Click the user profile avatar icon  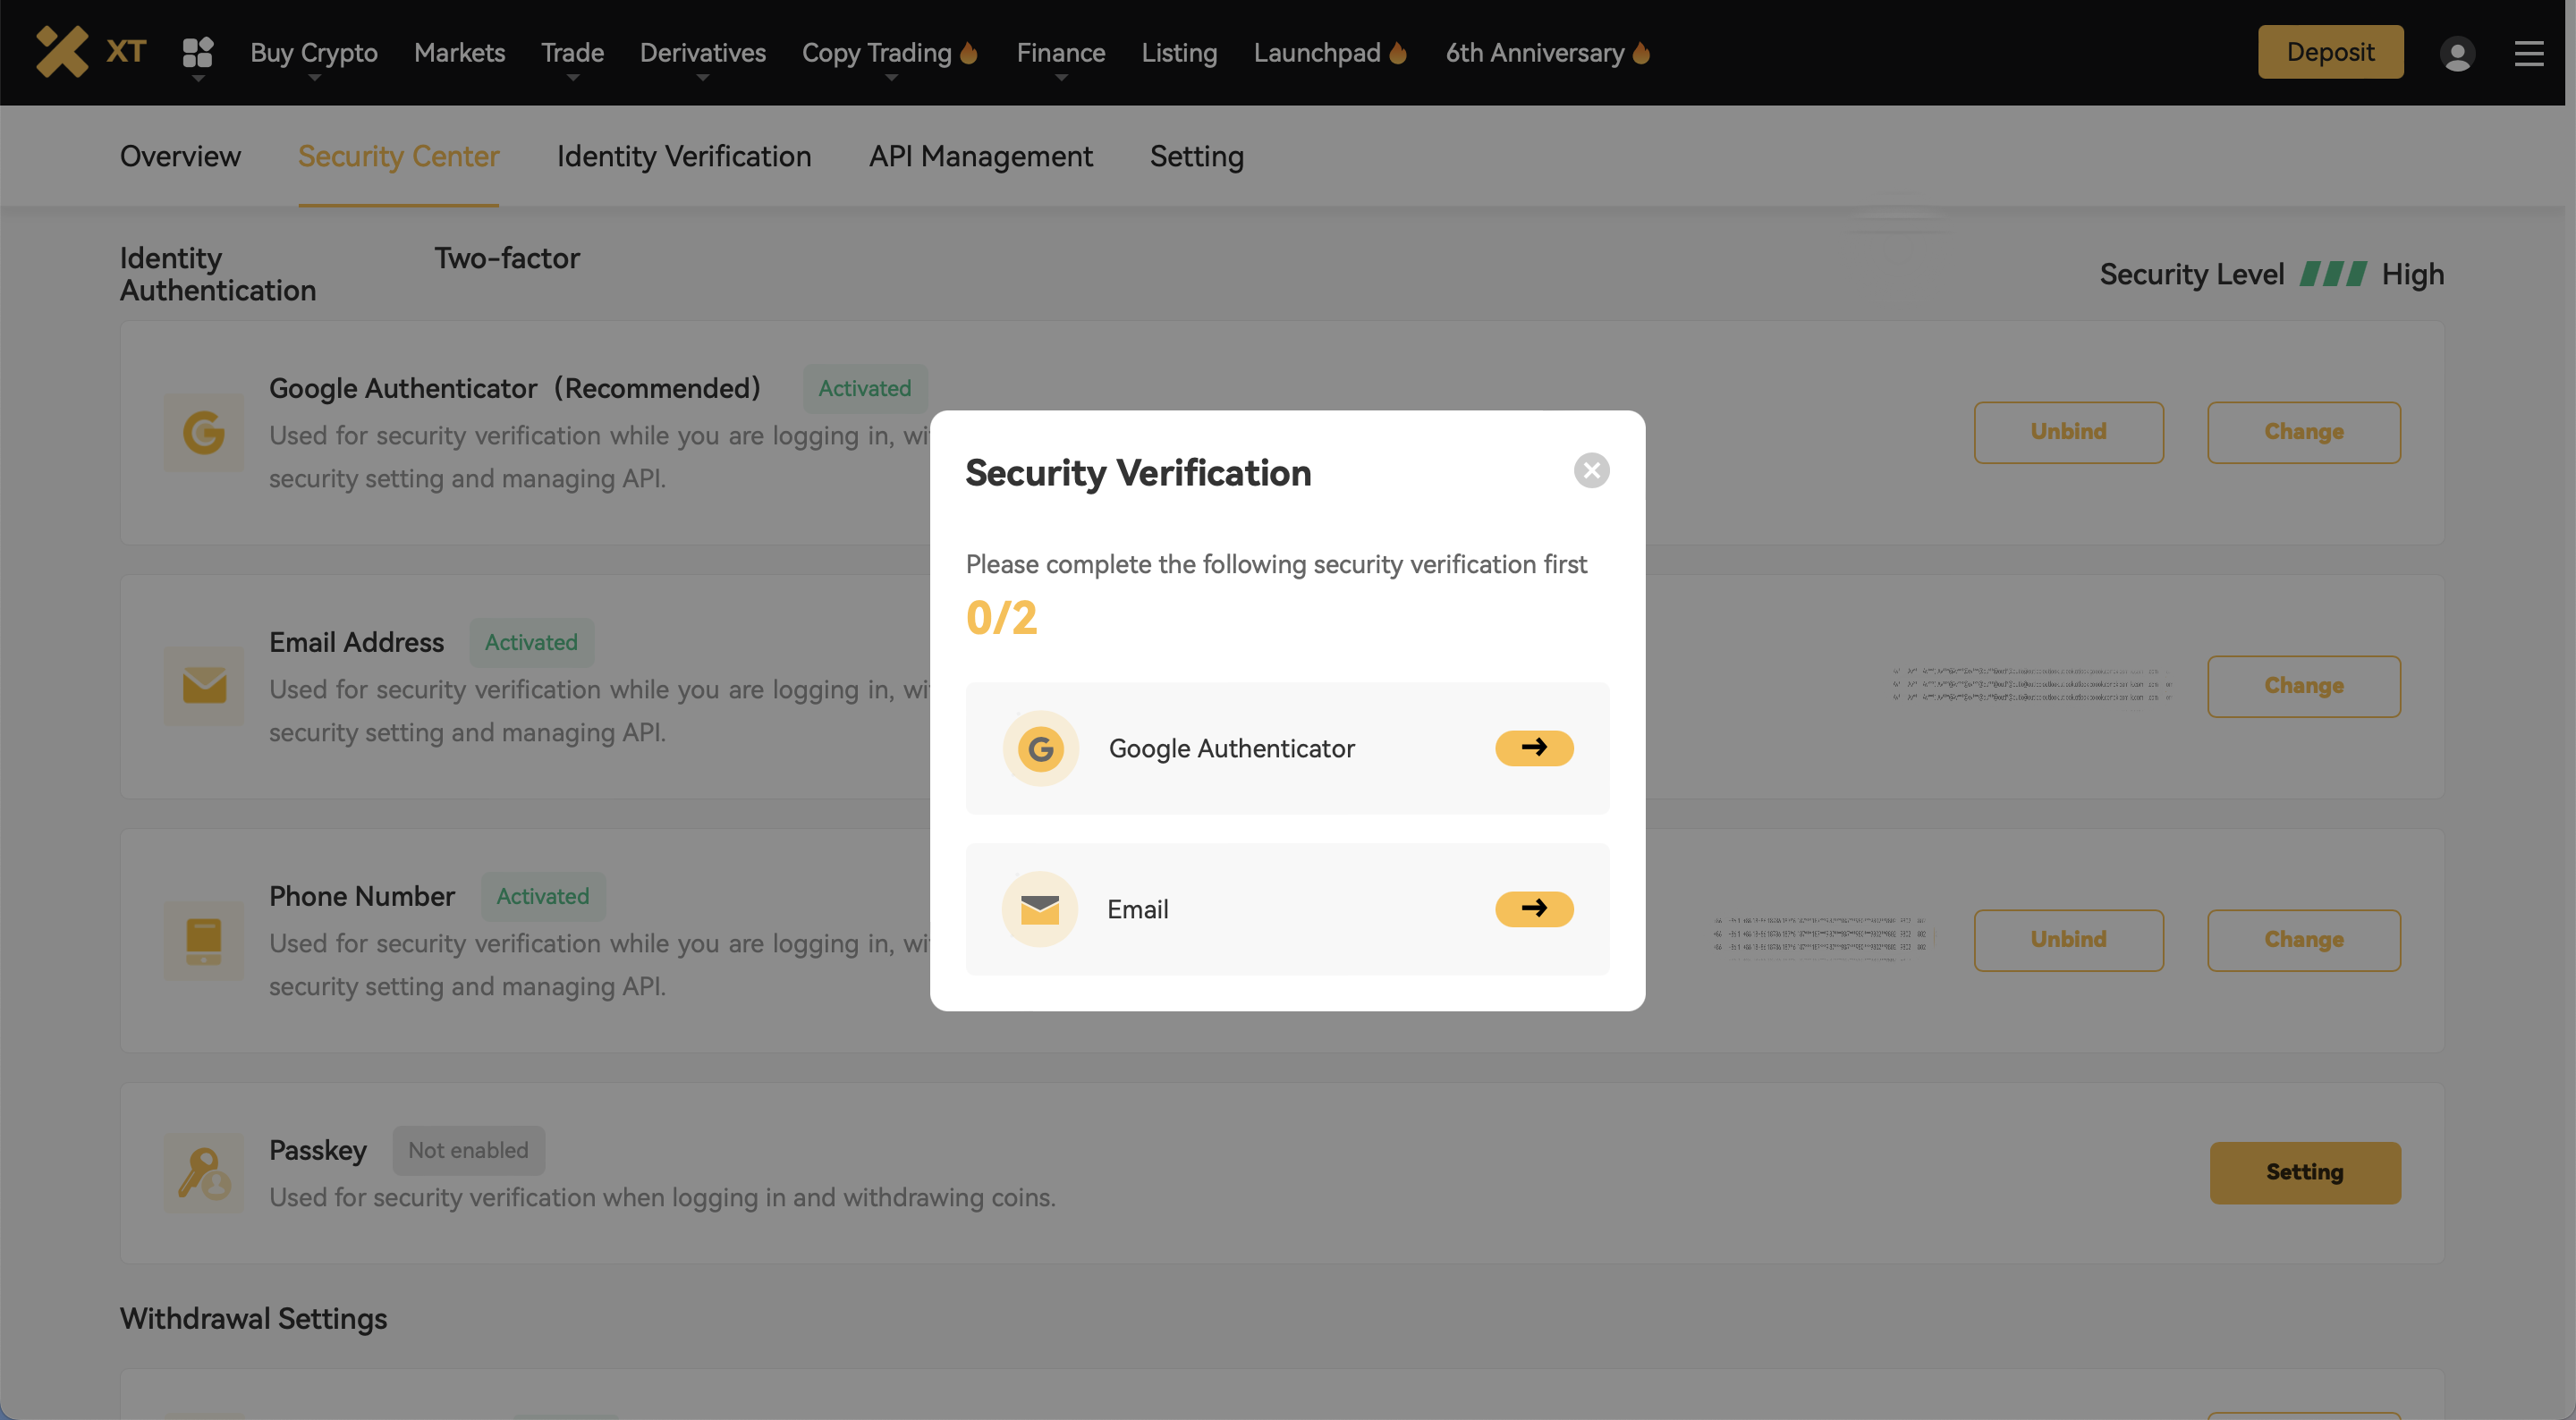pyautogui.click(x=2457, y=53)
